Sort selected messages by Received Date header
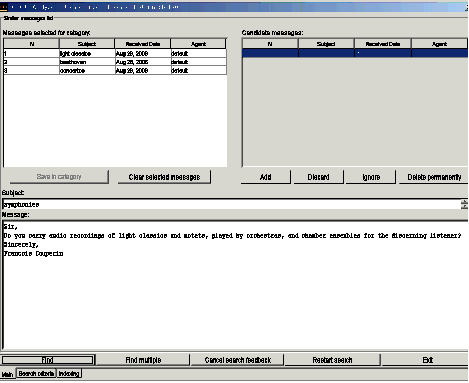The width and height of the screenshot is (469, 383). click(x=143, y=44)
